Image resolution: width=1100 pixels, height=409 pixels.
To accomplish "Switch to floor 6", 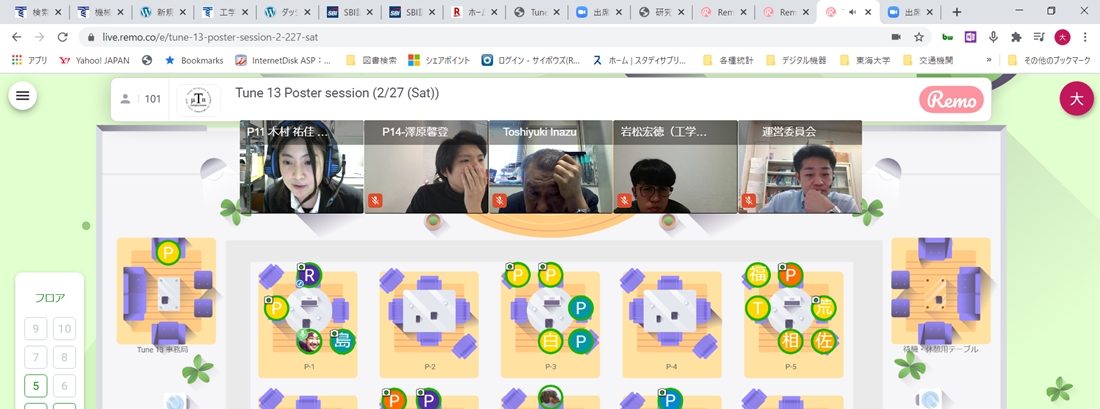I will (x=64, y=386).
